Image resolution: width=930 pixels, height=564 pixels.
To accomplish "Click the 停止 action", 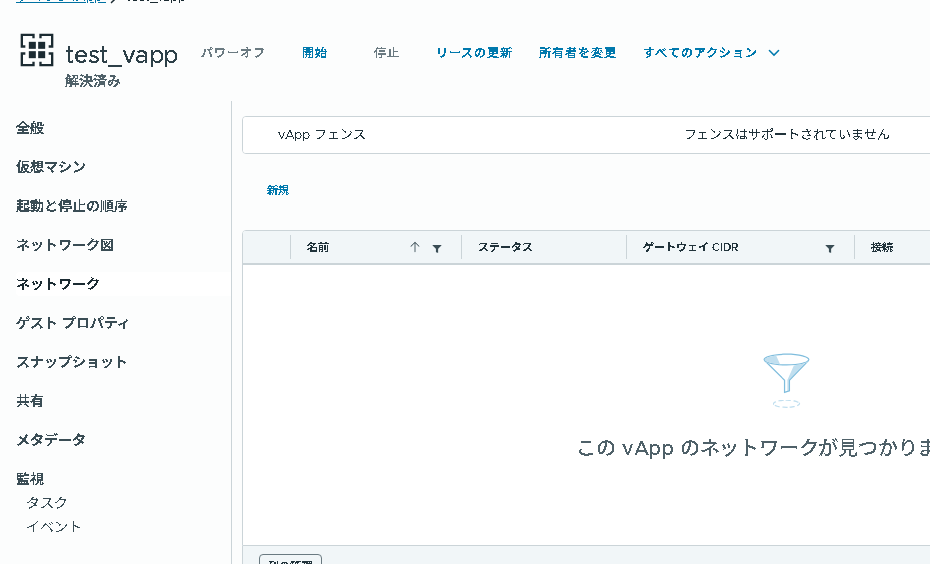I will tap(386, 53).
